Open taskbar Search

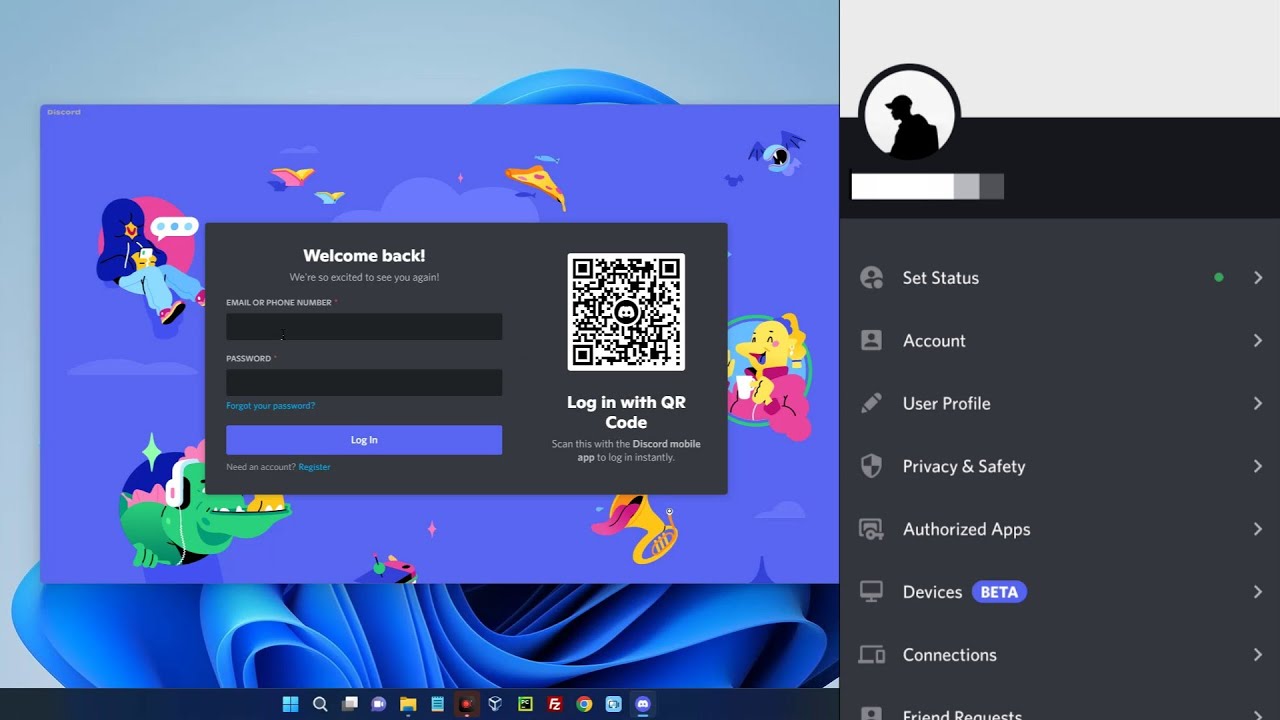320,704
